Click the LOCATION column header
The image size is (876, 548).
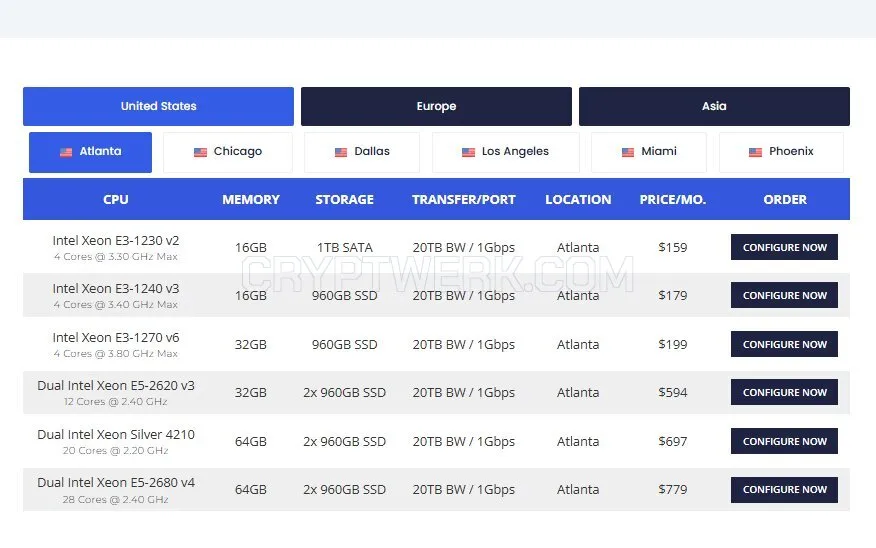pyautogui.click(x=578, y=199)
